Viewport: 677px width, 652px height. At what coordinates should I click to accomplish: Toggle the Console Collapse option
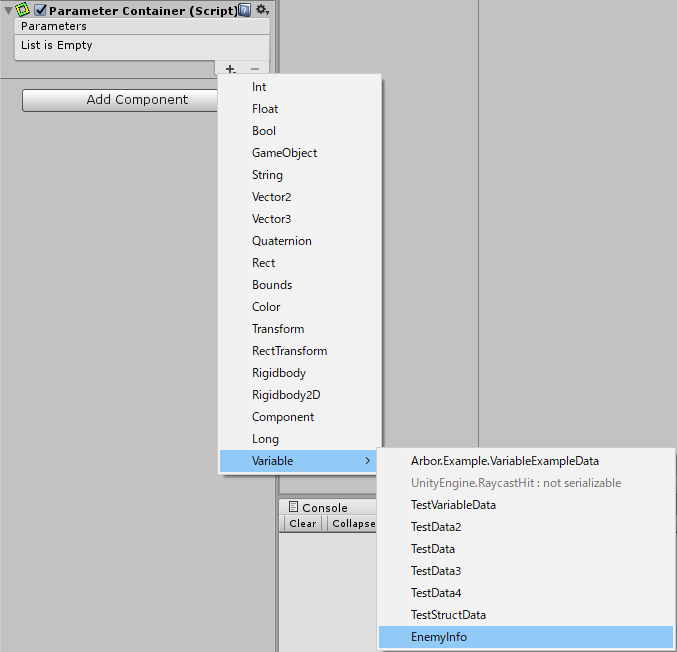353,524
